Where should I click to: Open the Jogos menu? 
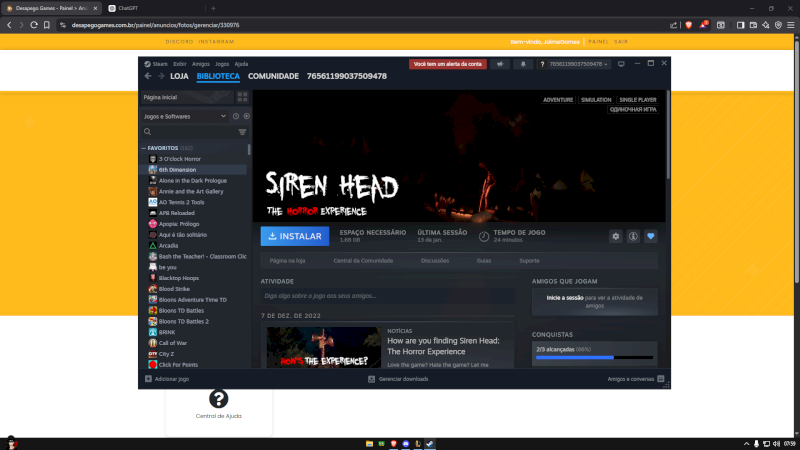click(x=221, y=64)
